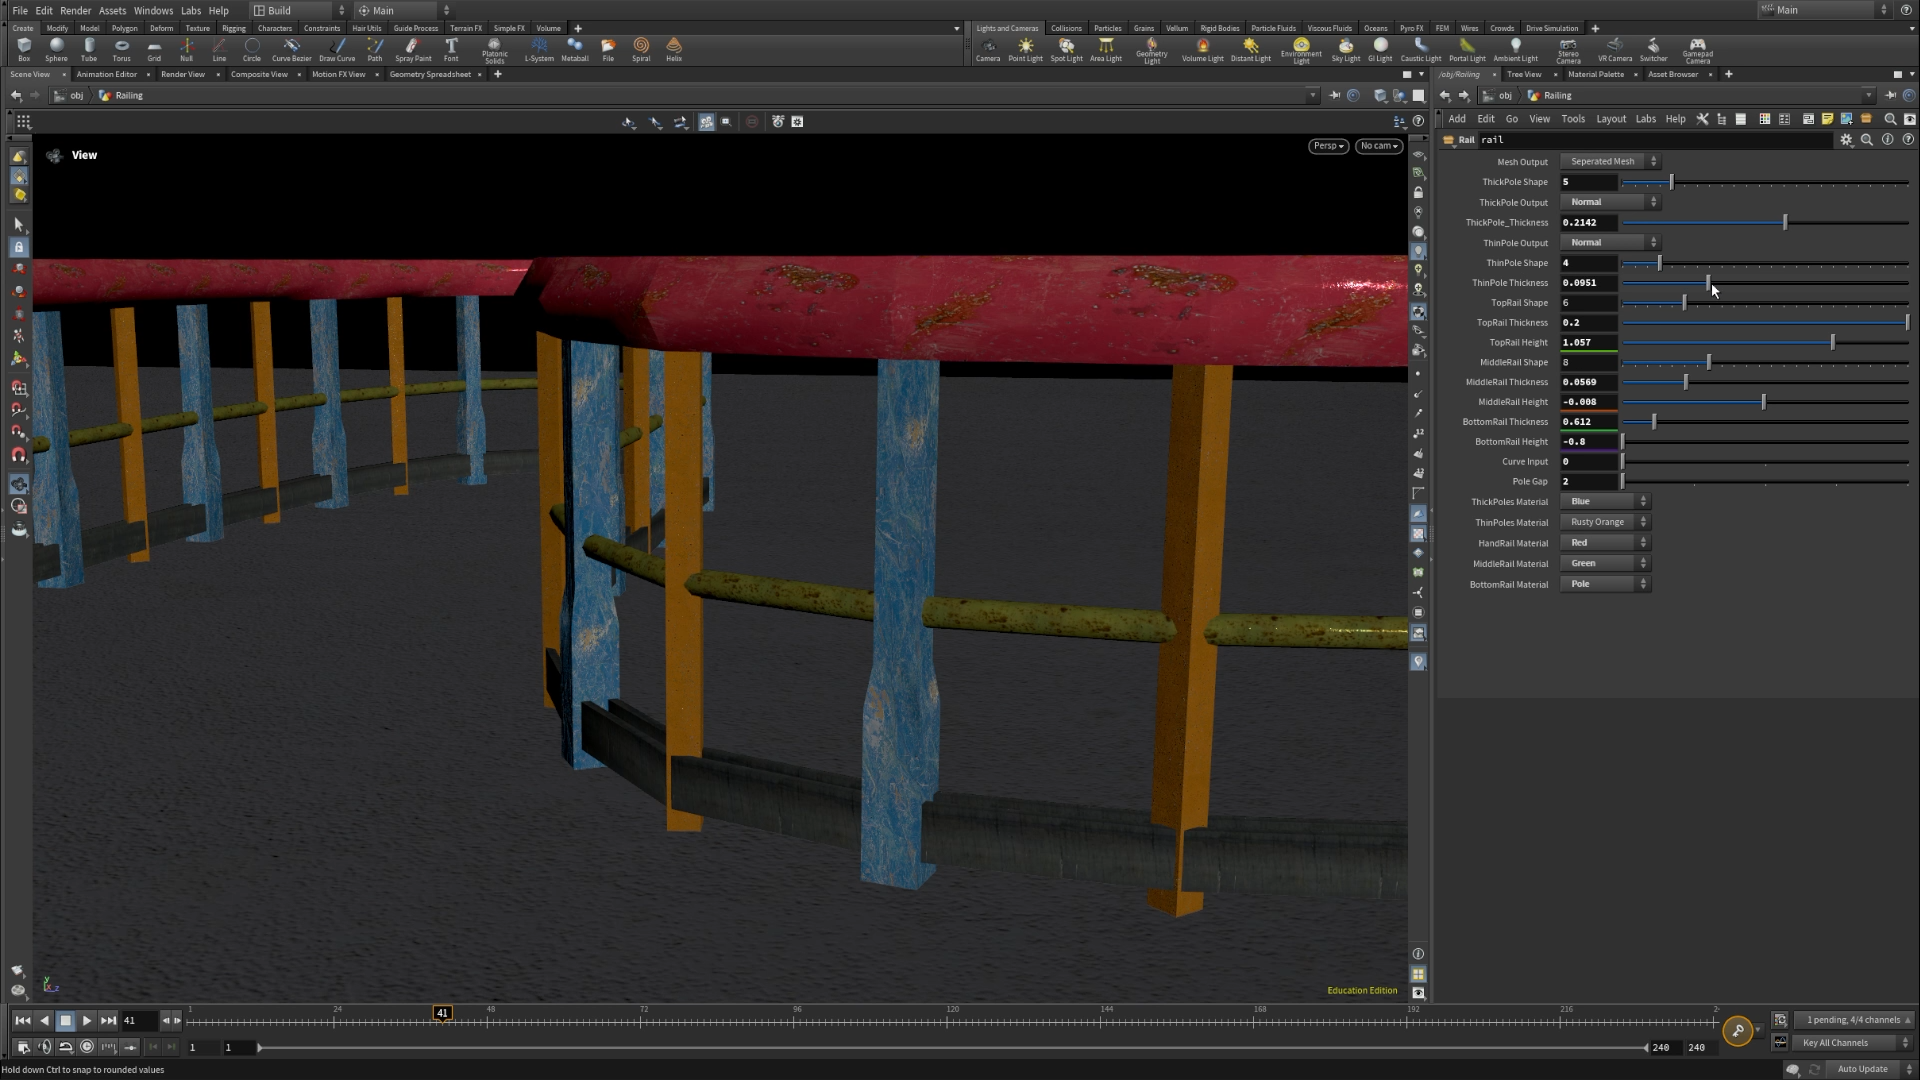The image size is (1920, 1080).
Task: Open the Rigid Bodies shelf tab
Action: point(1219,28)
